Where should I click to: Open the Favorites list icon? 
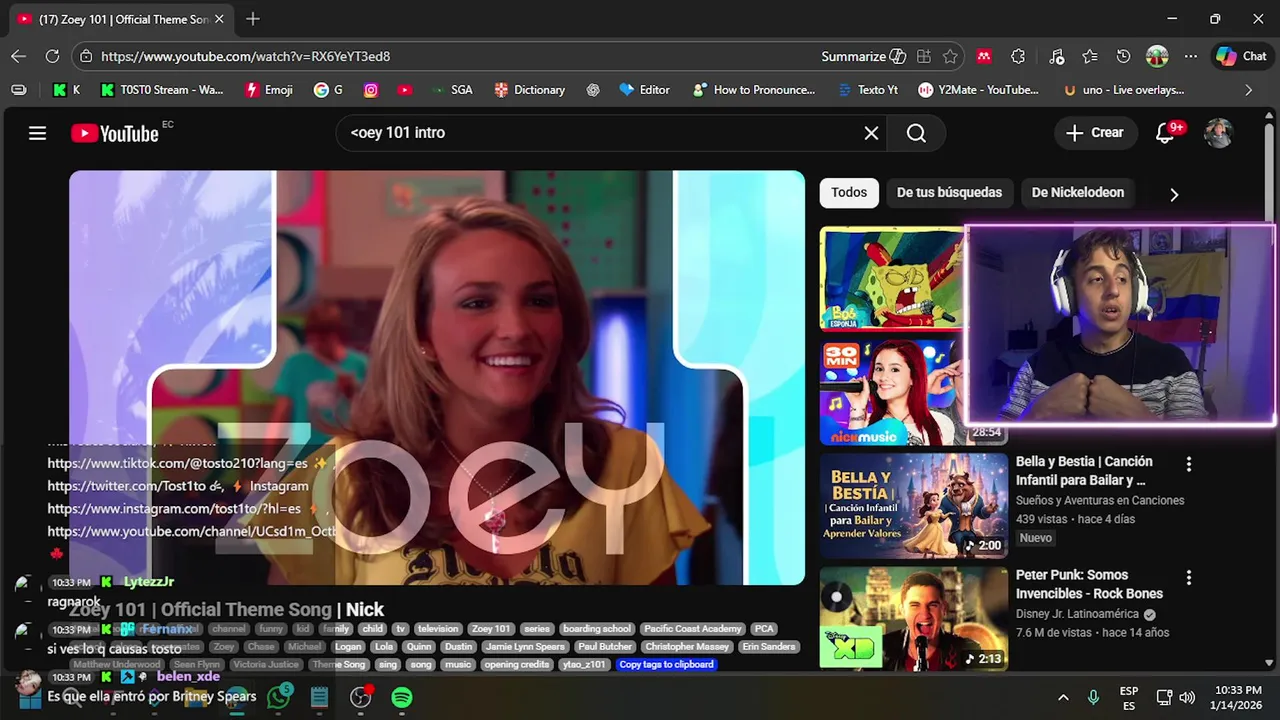[x=1090, y=57]
